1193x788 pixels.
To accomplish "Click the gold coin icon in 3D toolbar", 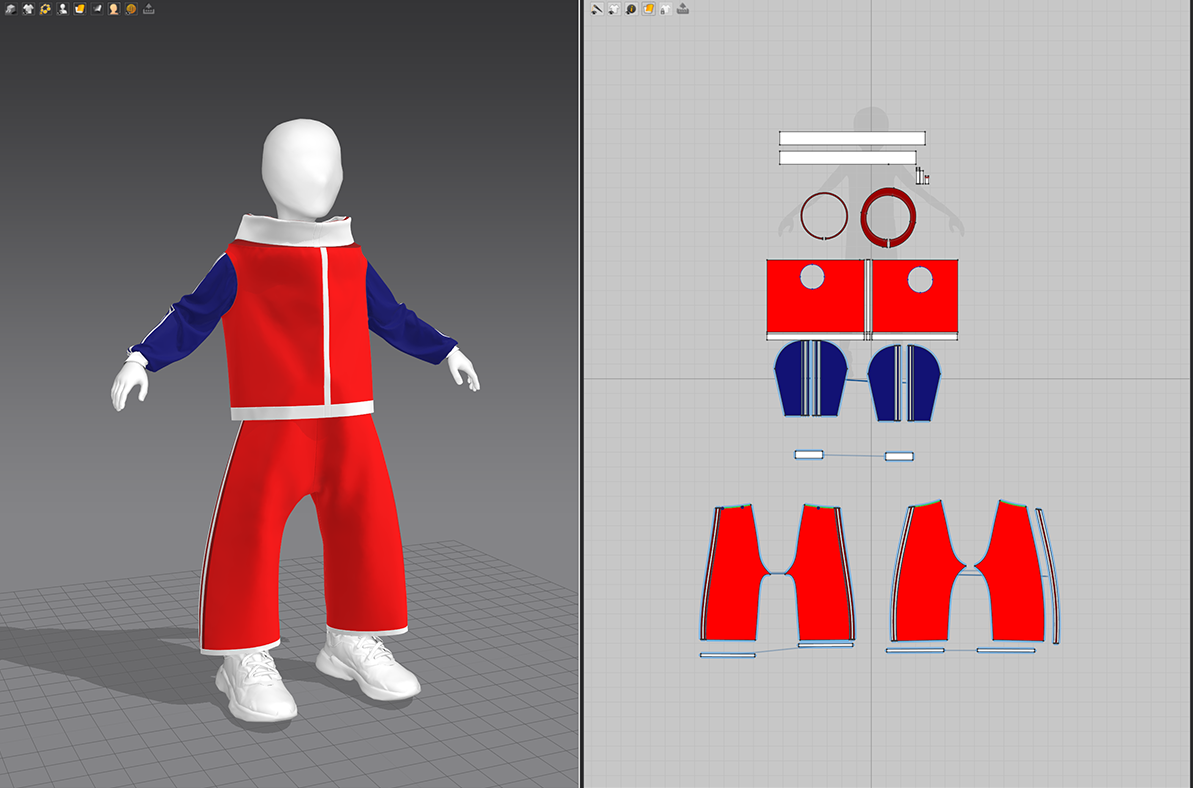I will pos(131,9).
